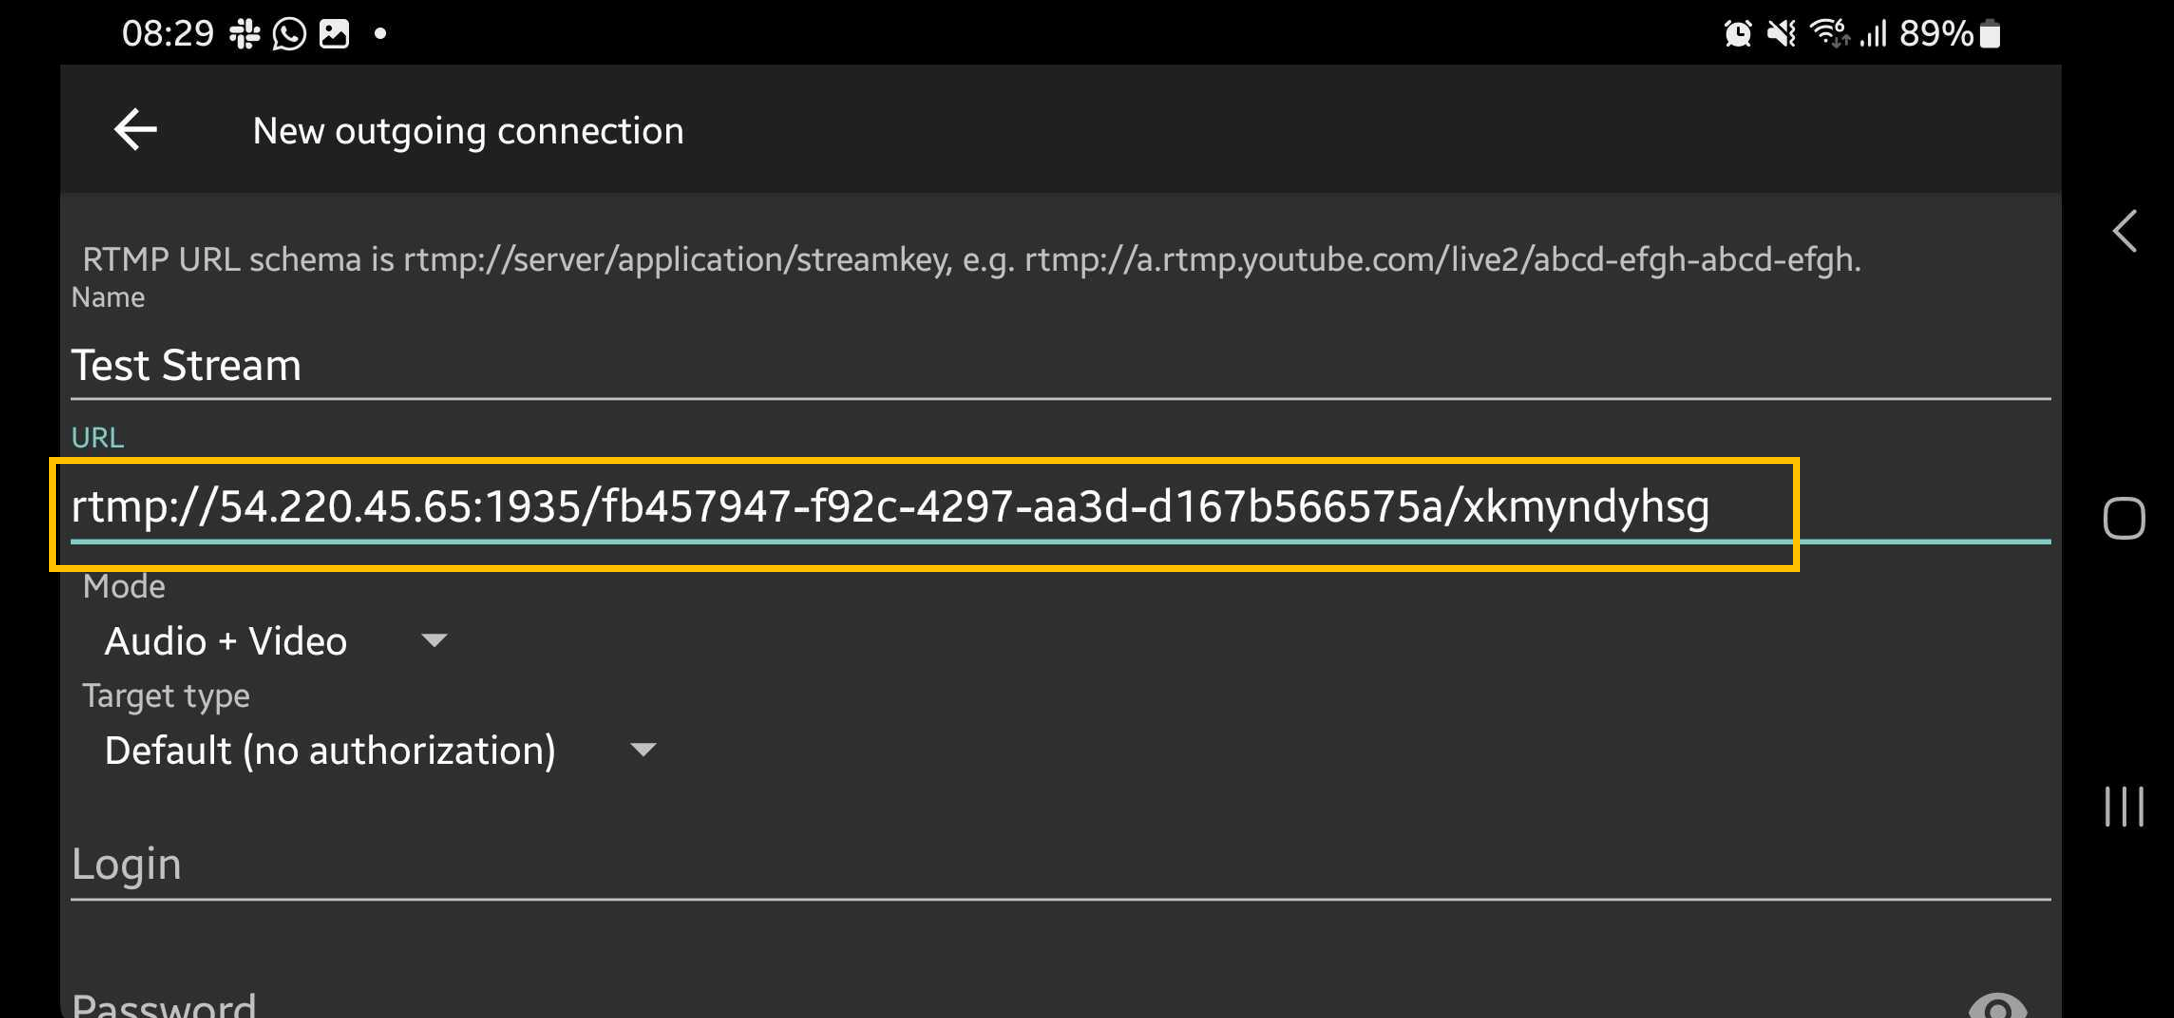This screenshot has width=2174, height=1018.
Task: Toggle password visibility eye icon
Action: [x=1997, y=1005]
